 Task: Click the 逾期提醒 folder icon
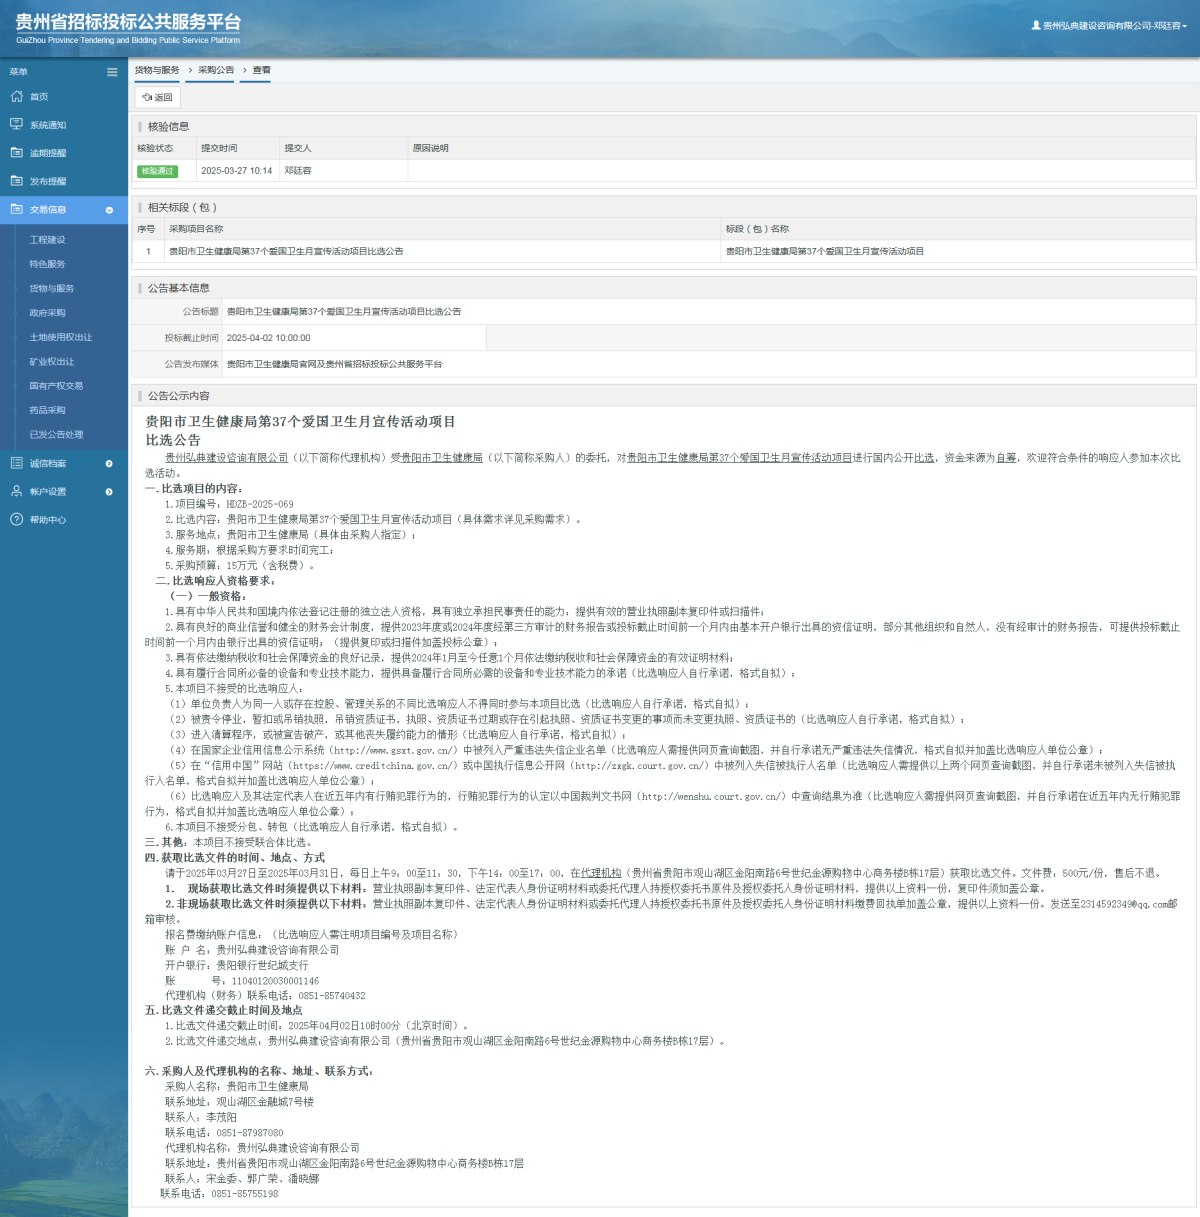(16, 153)
